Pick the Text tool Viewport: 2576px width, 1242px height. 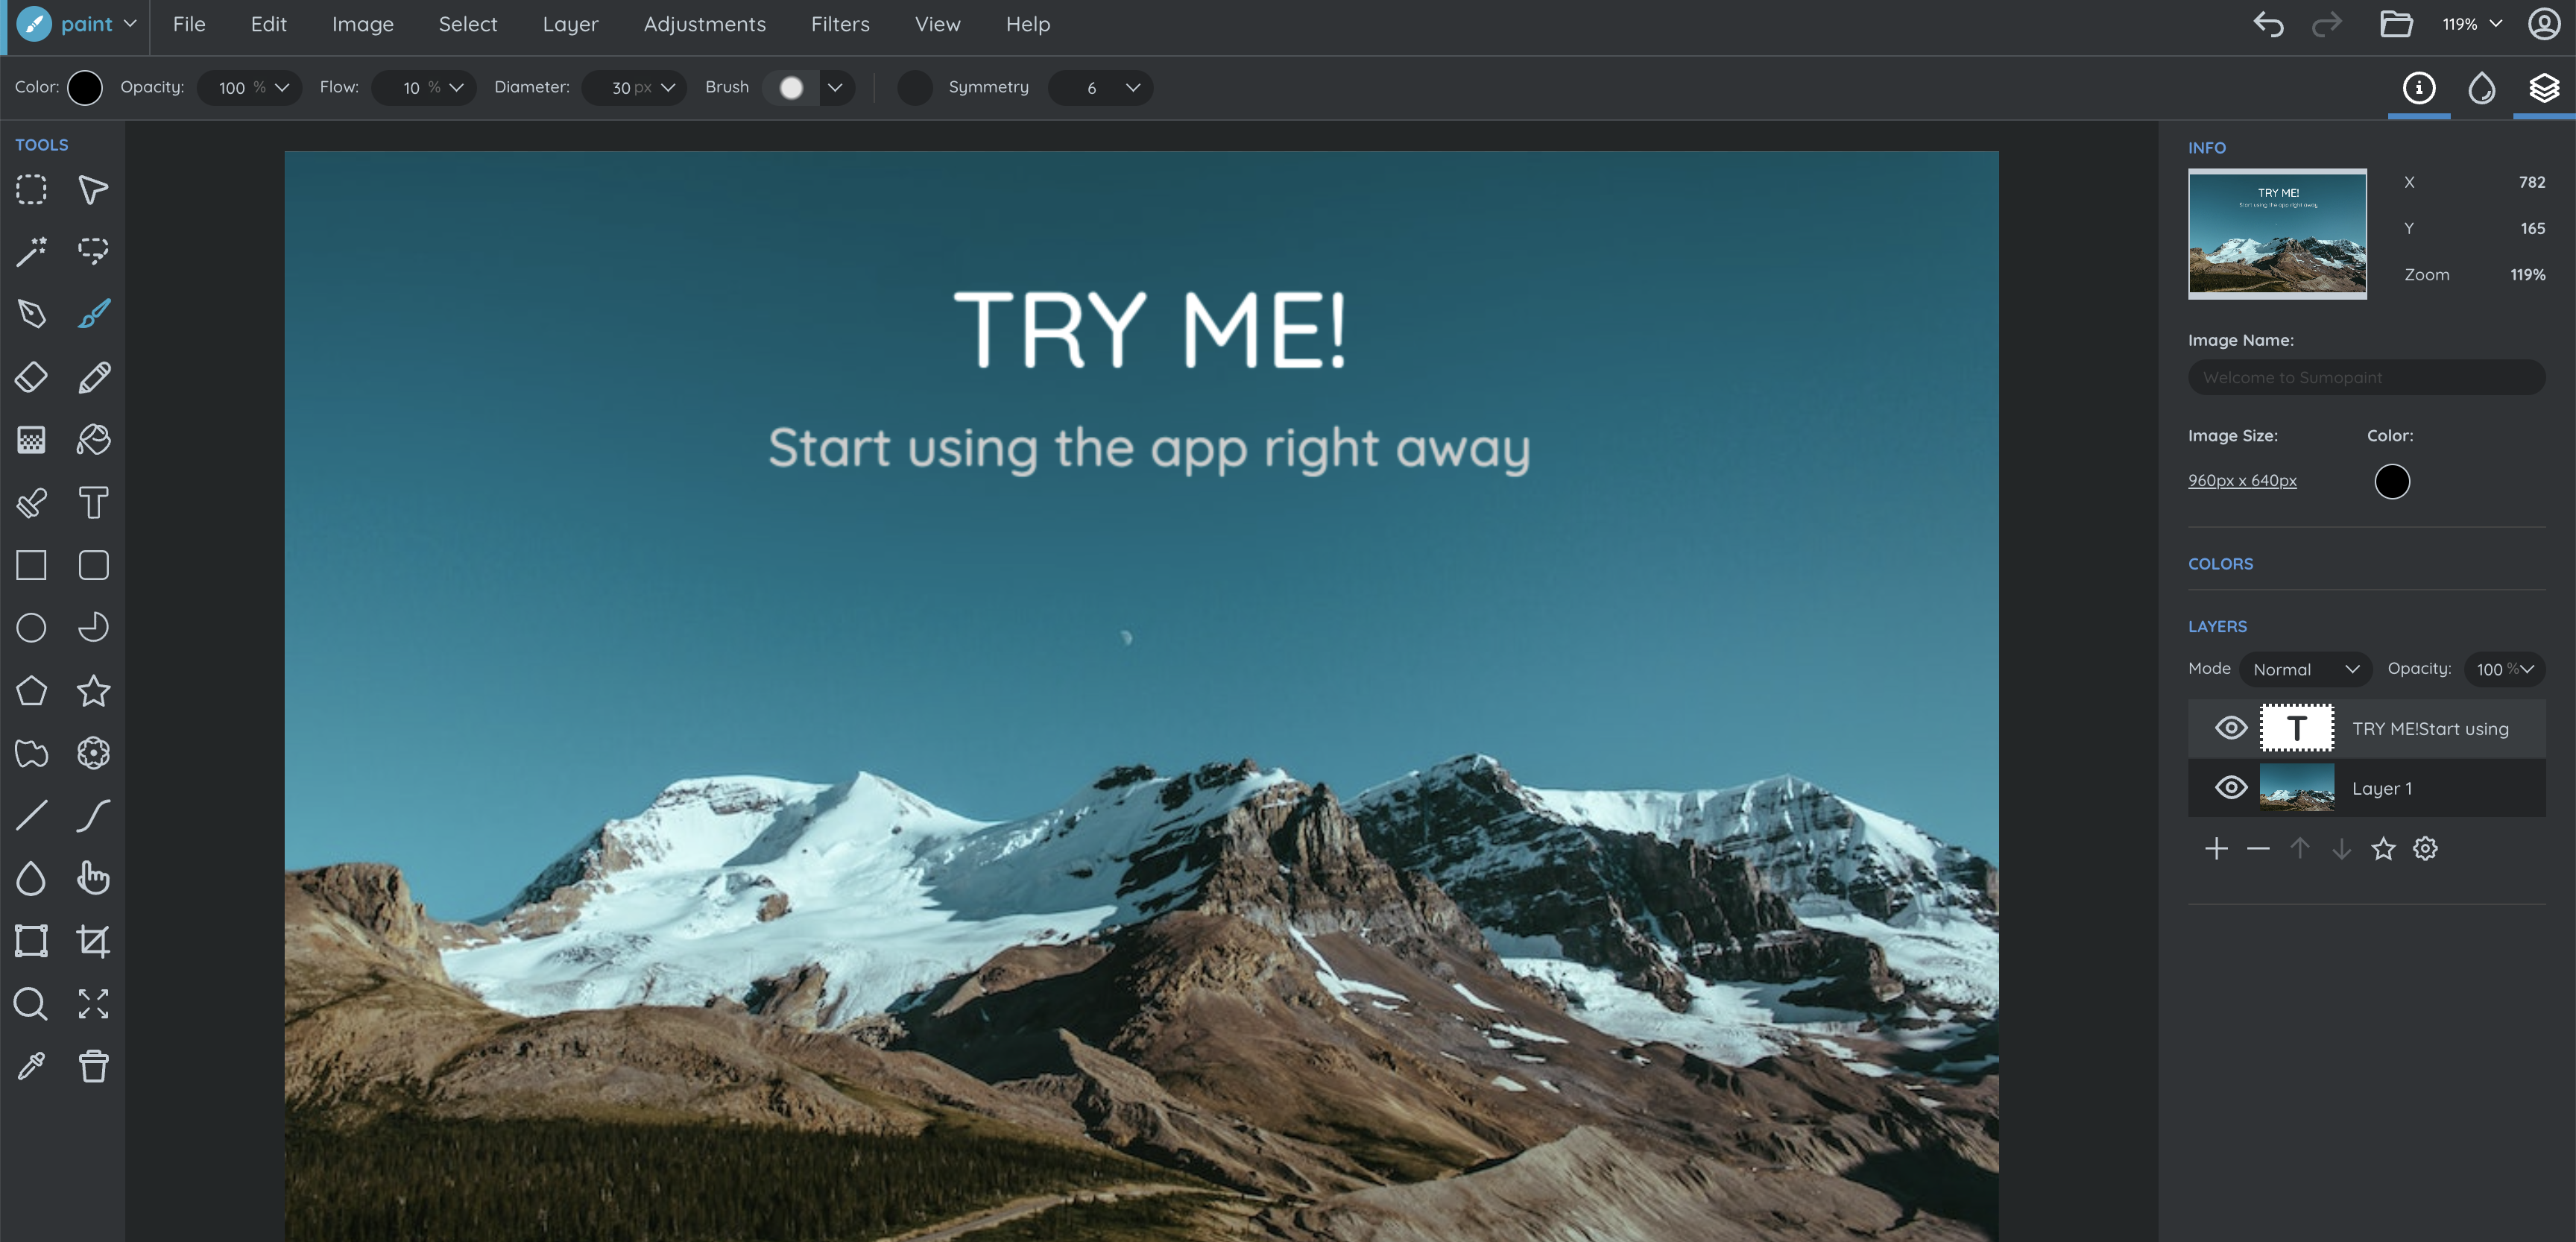click(x=93, y=502)
